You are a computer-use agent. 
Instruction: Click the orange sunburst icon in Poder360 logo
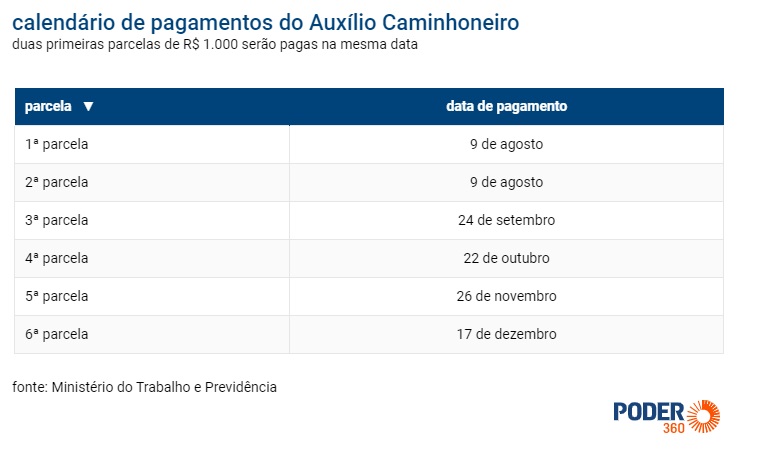coord(704,415)
